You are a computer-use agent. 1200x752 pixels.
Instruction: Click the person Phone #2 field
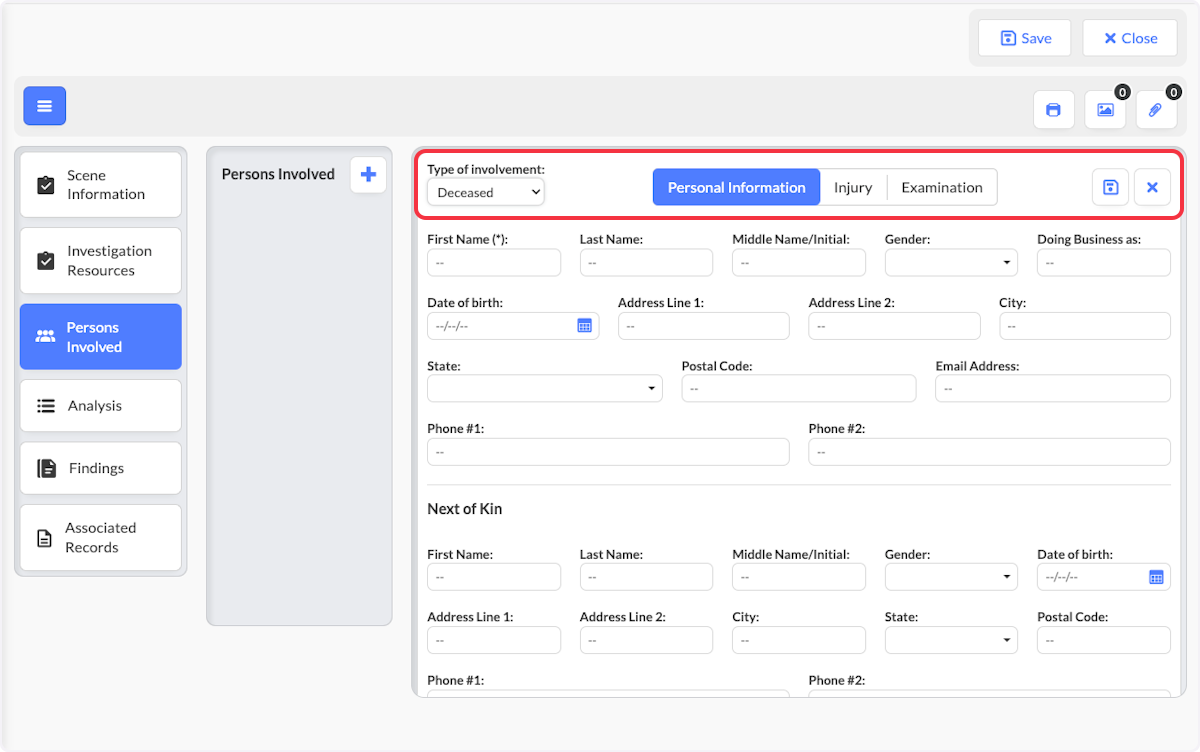990,452
